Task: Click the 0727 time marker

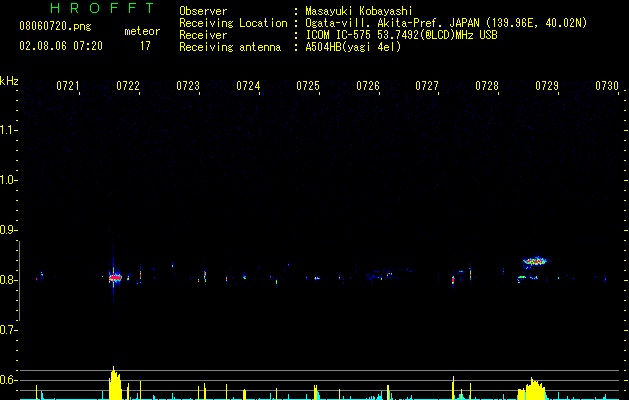Action: point(427,86)
